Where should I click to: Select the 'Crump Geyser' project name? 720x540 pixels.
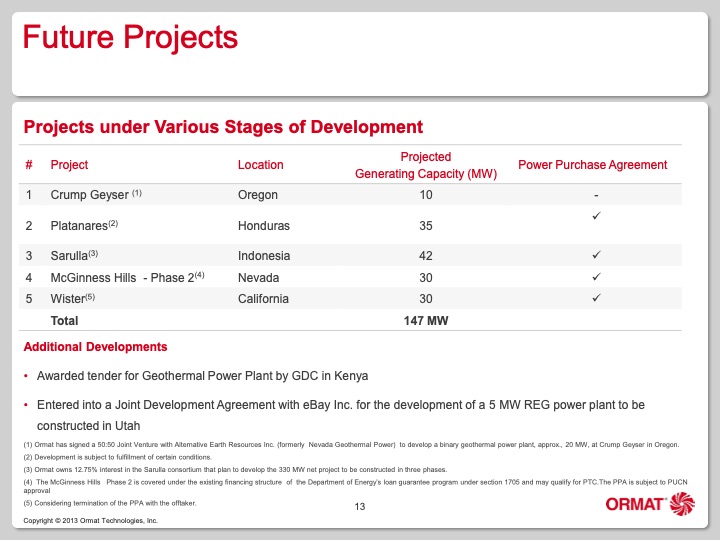click(86, 195)
